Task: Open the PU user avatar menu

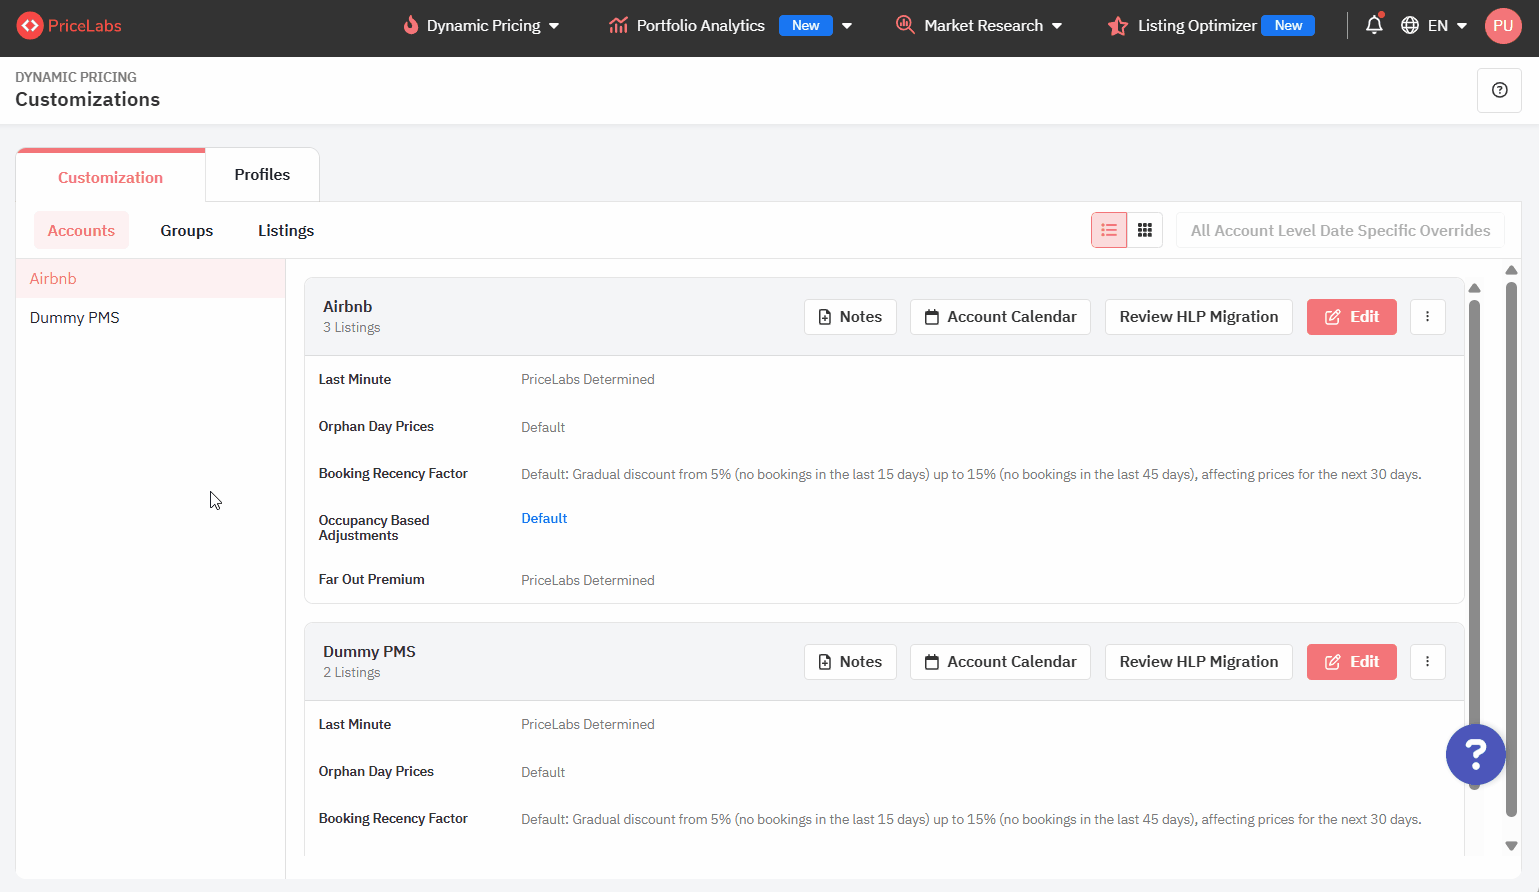Action: tap(1503, 26)
